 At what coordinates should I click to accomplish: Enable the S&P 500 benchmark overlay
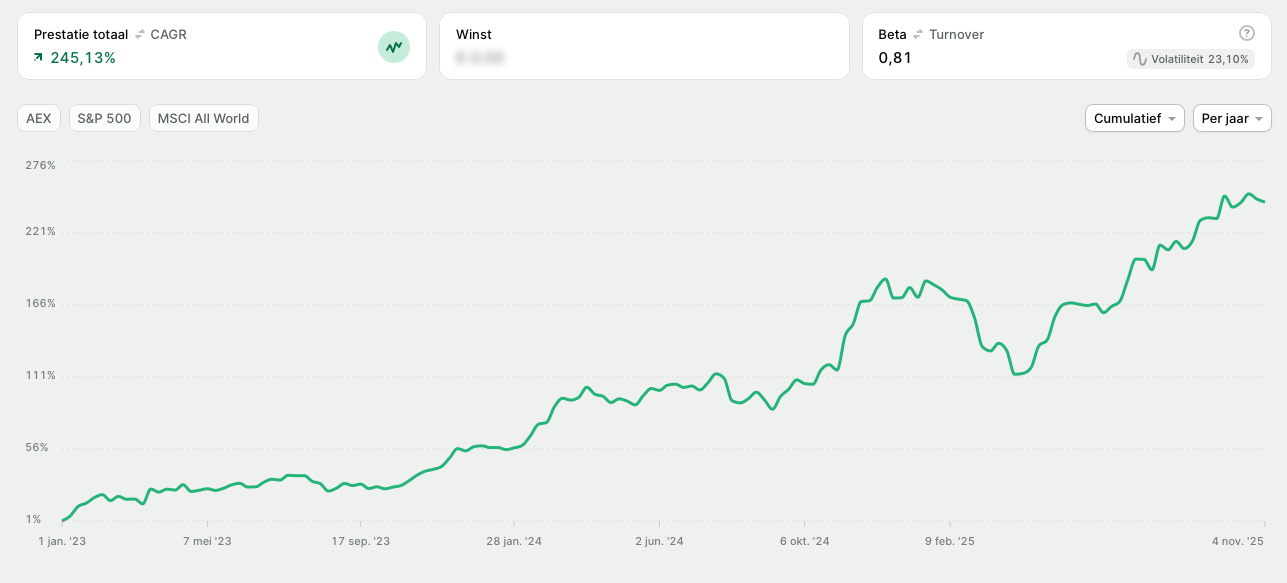tap(104, 118)
